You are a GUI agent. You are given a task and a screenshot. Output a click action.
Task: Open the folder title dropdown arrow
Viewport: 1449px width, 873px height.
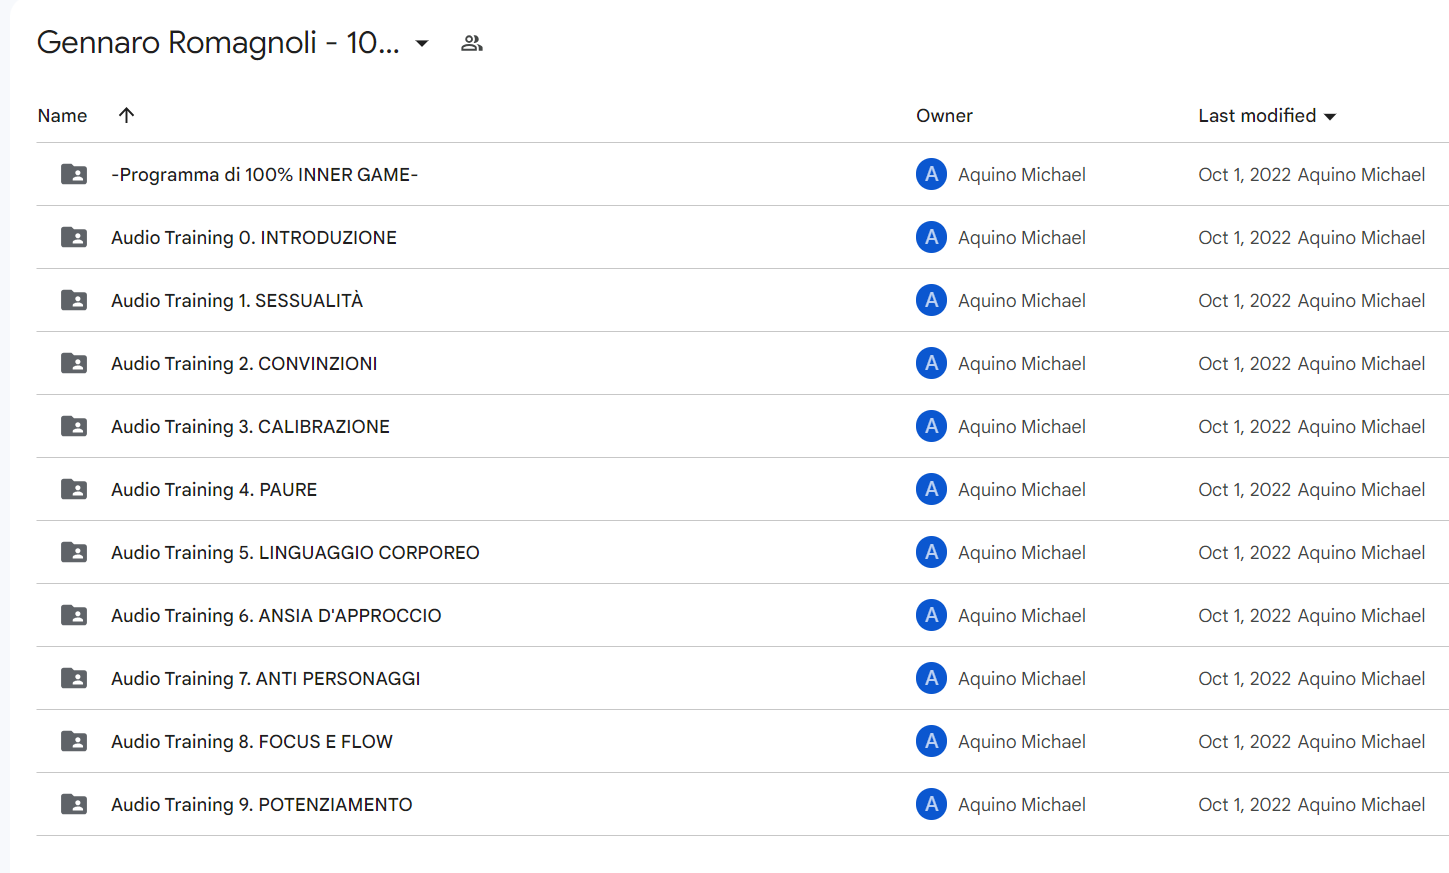tap(422, 43)
